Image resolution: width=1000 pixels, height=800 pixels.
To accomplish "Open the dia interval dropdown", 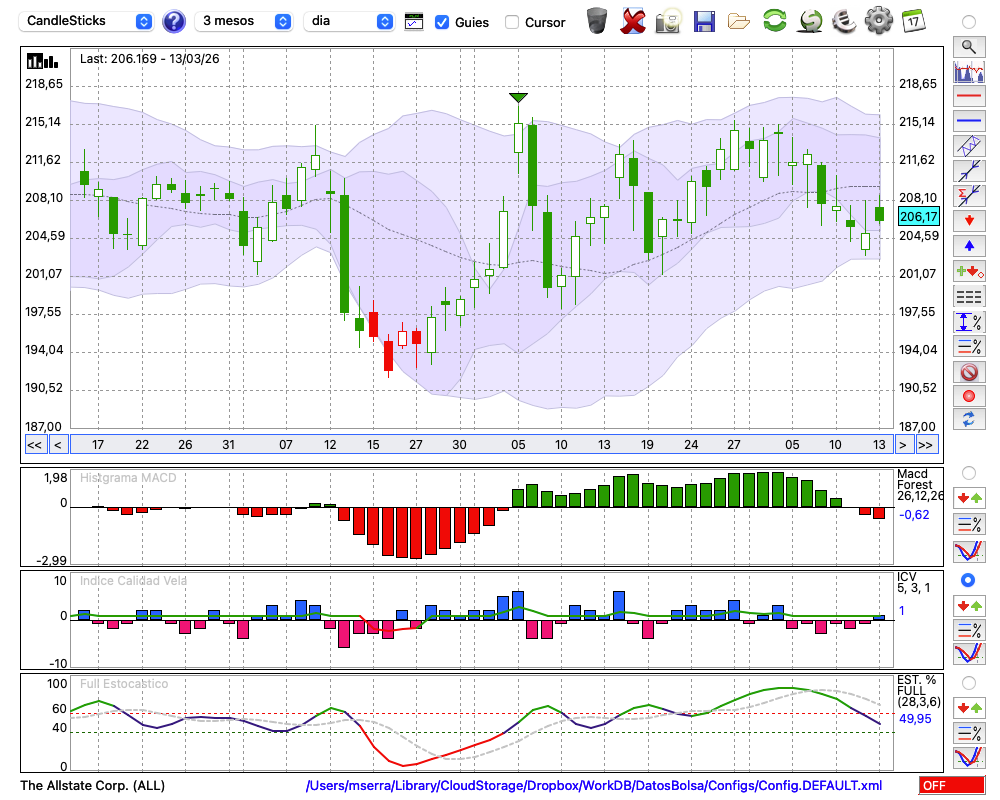I will pyautogui.click(x=348, y=21).
